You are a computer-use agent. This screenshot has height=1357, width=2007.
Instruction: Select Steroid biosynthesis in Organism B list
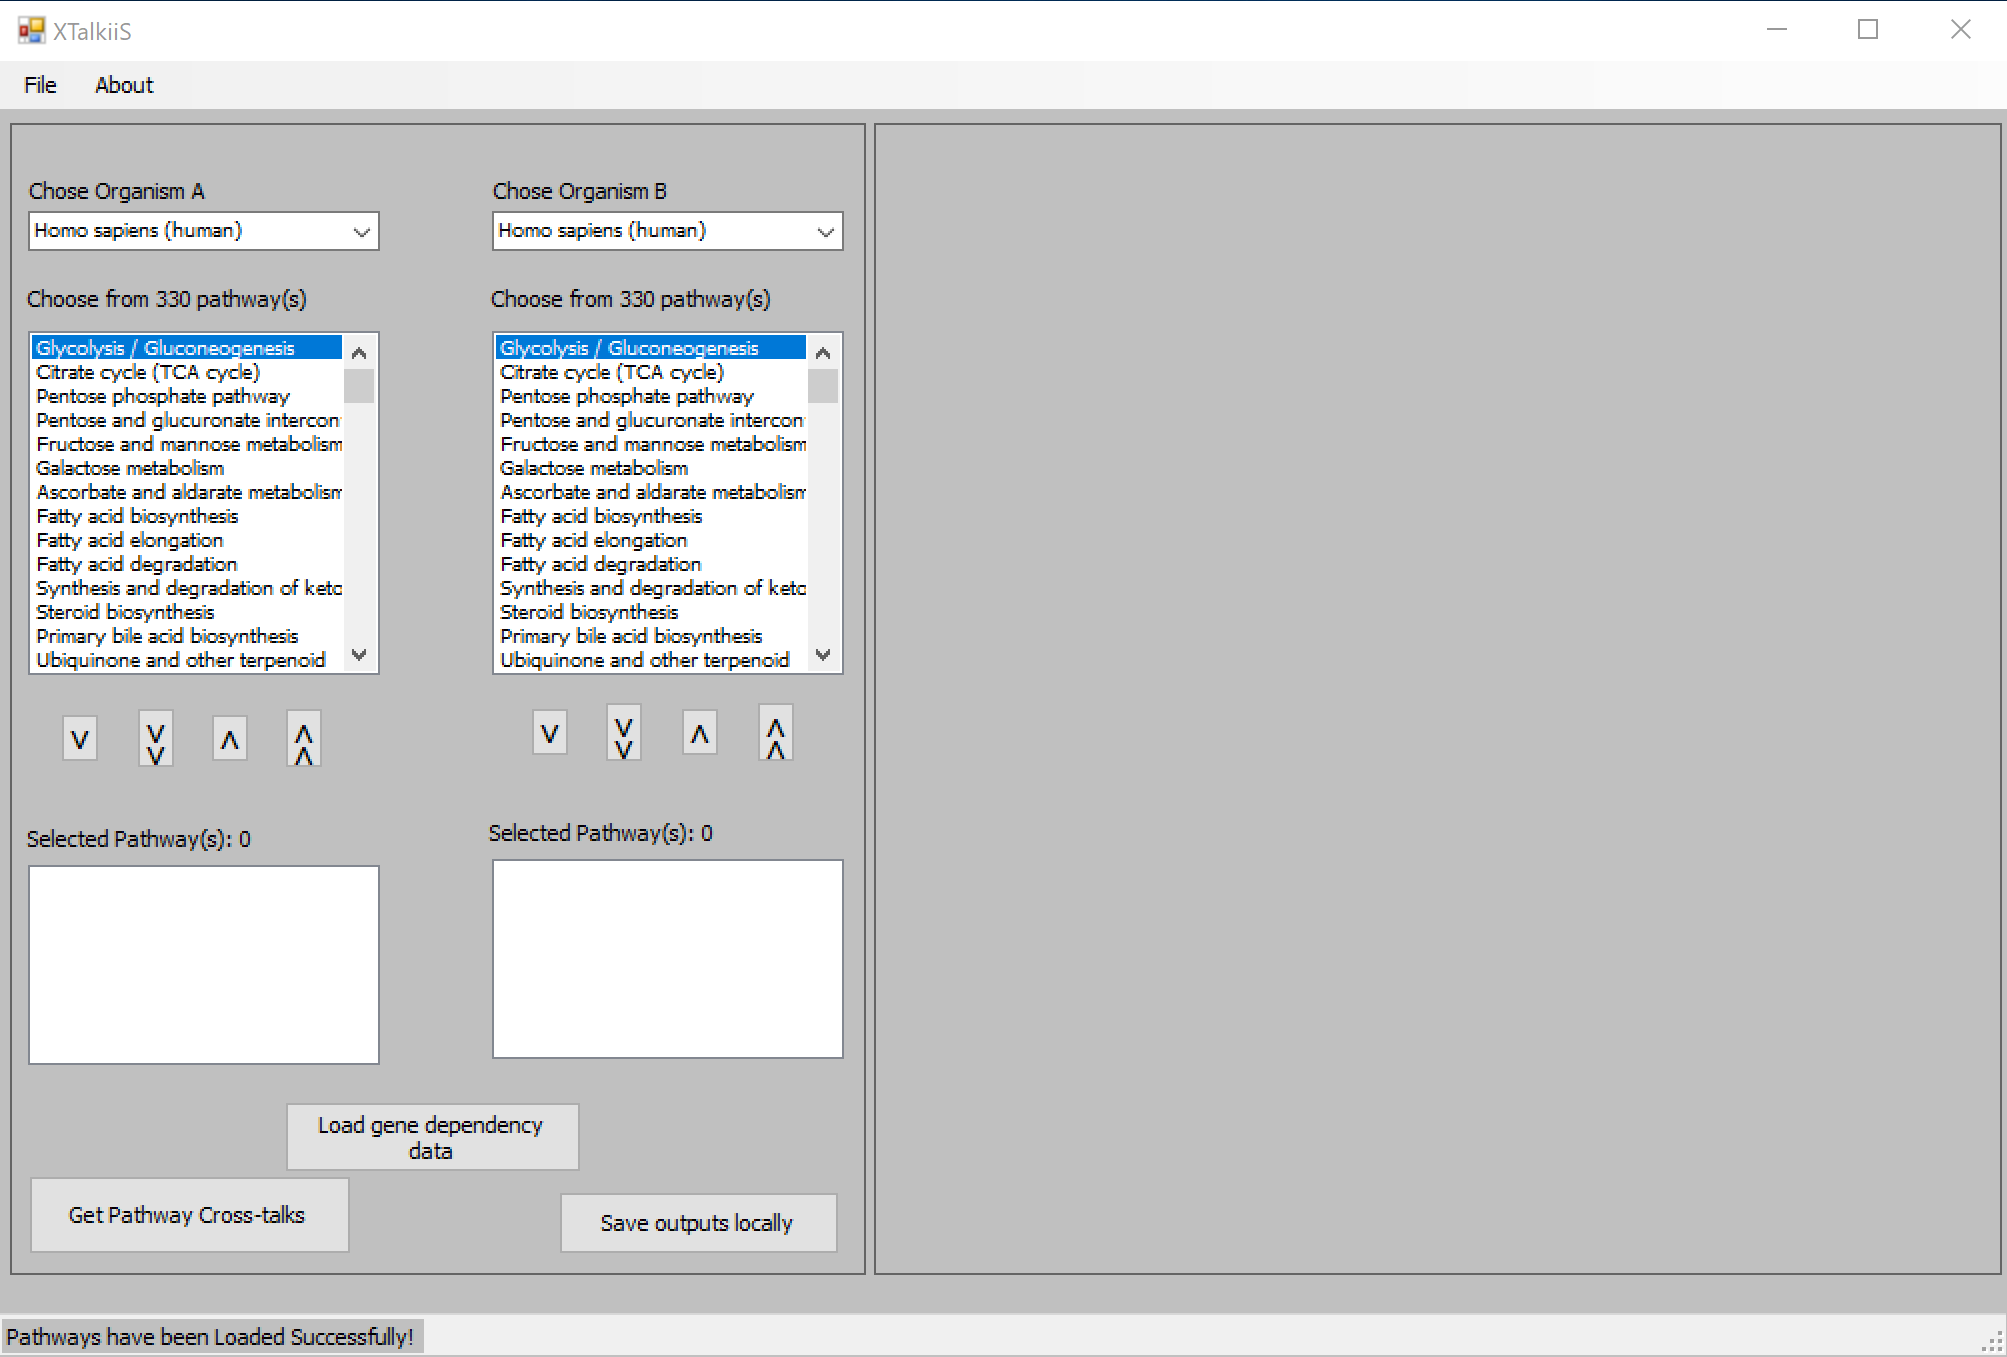click(x=589, y=612)
